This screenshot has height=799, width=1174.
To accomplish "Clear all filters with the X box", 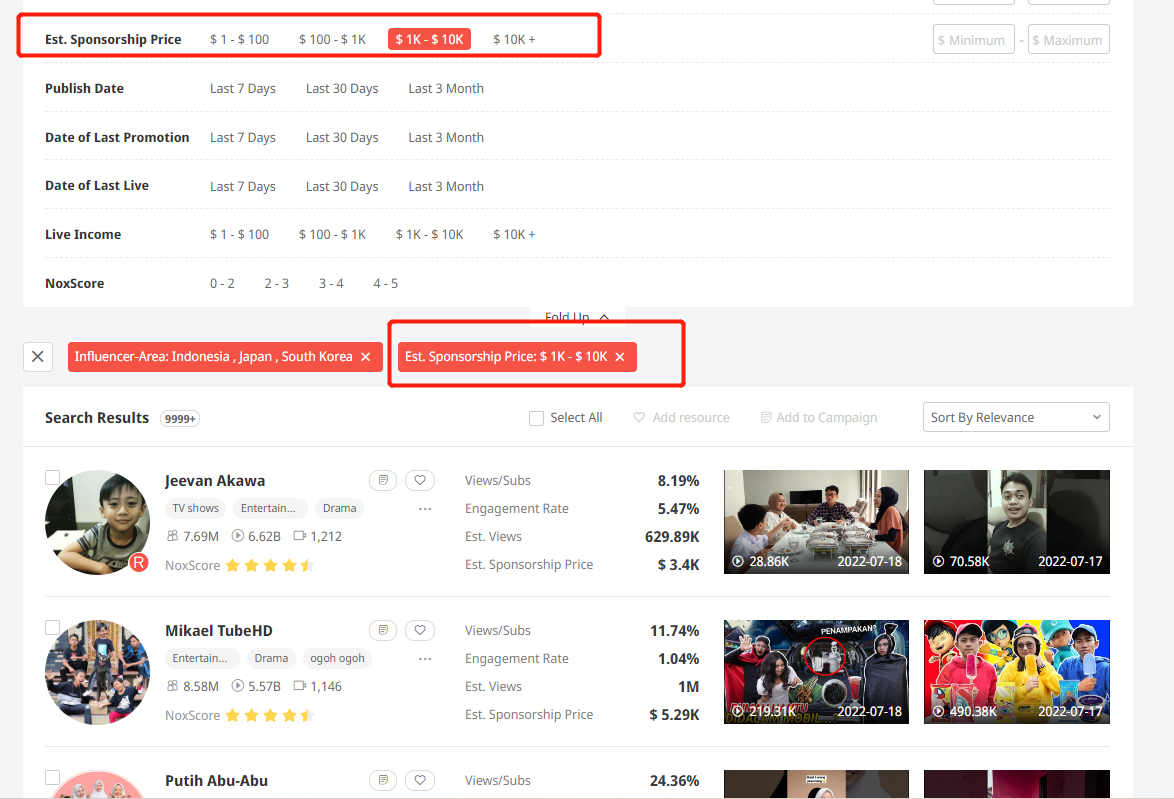I will click(x=38, y=356).
